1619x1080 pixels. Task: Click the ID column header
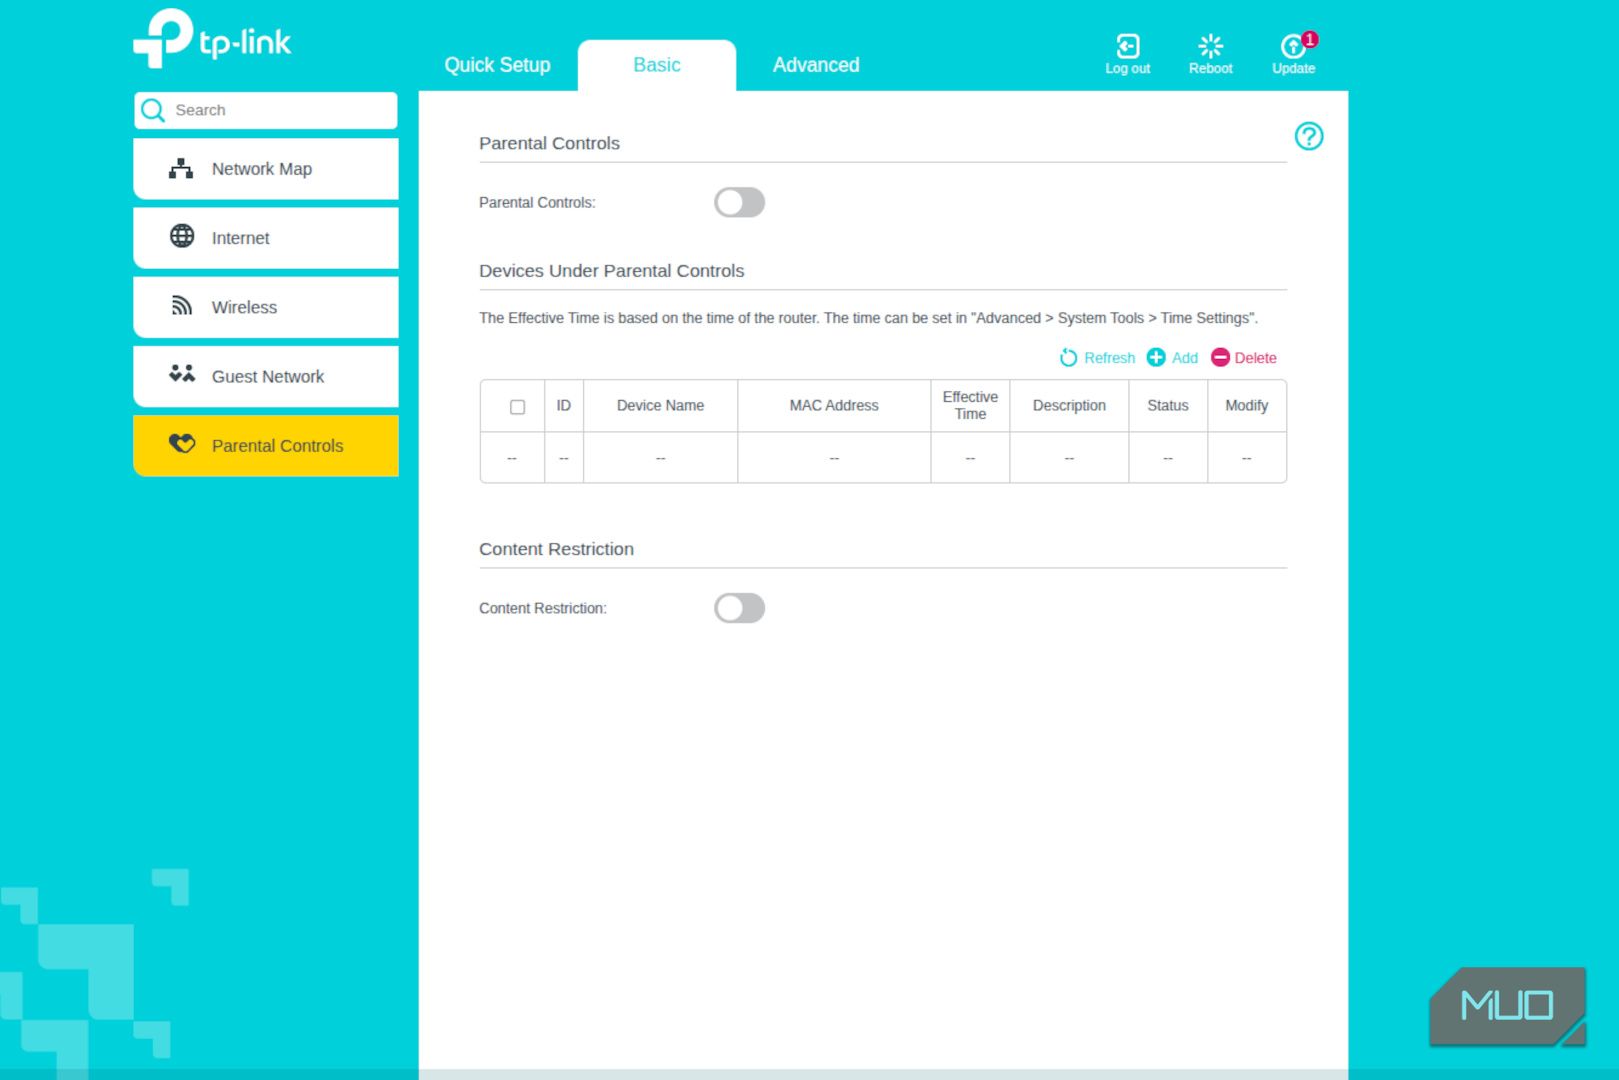point(564,405)
